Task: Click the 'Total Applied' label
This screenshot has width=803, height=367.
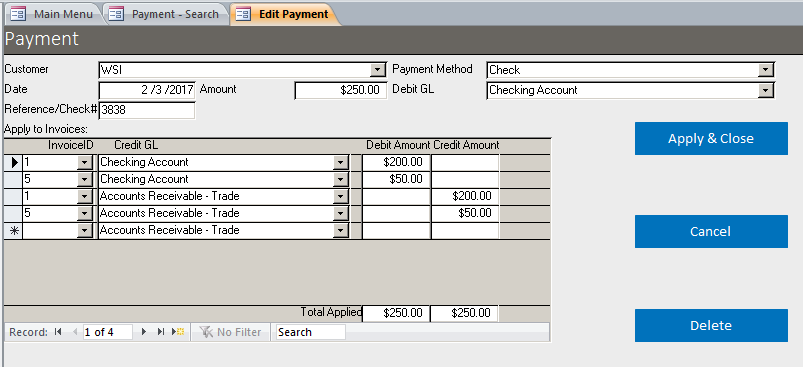Action: click(x=331, y=312)
